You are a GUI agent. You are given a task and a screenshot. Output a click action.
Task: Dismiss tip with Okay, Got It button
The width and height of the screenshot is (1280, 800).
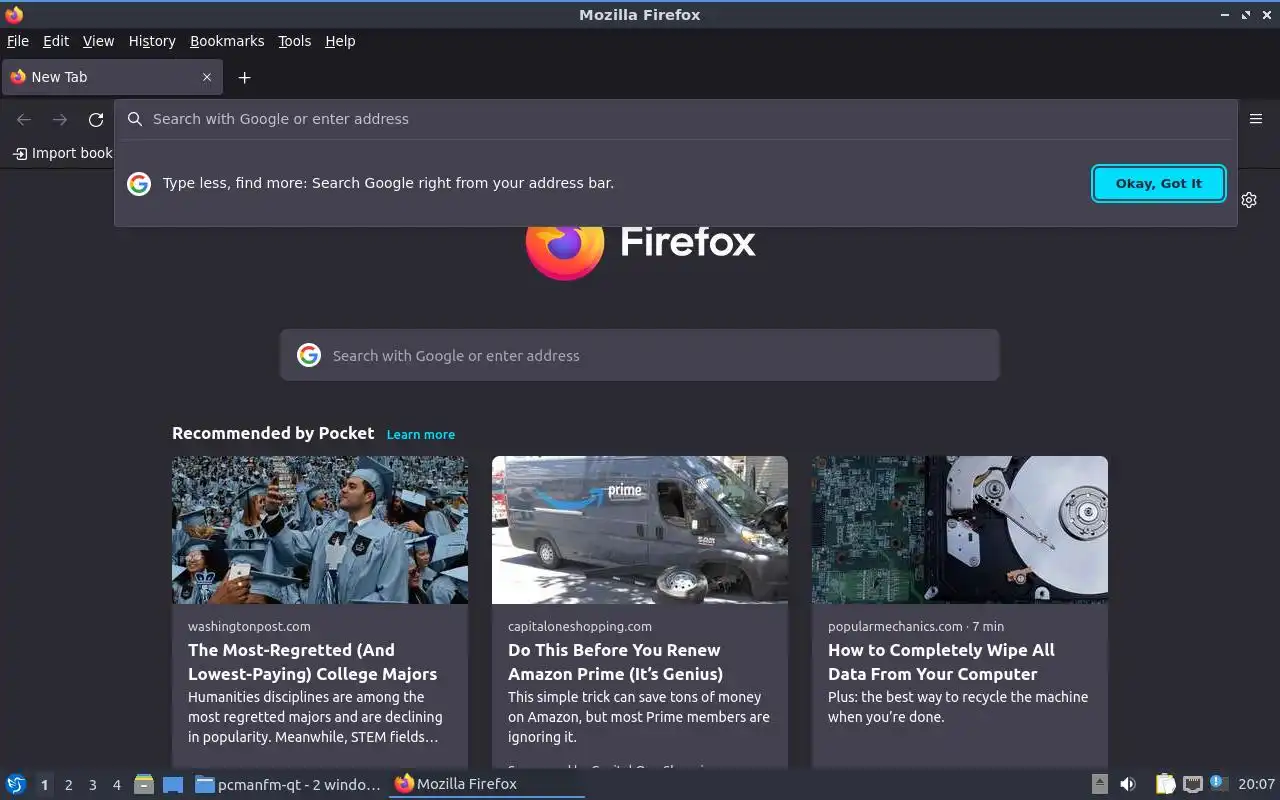pyautogui.click(x=1159, y=183)
